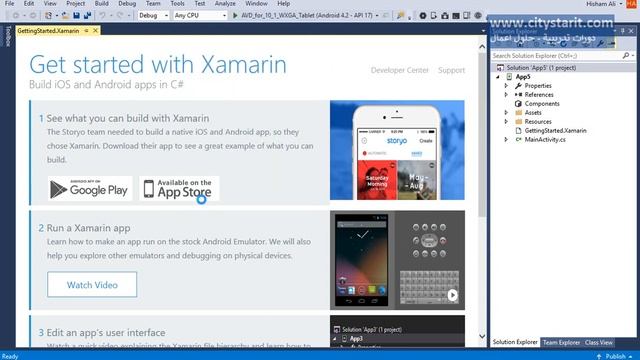Click the globe icon in the toolbar

click(x=478, y=16)
